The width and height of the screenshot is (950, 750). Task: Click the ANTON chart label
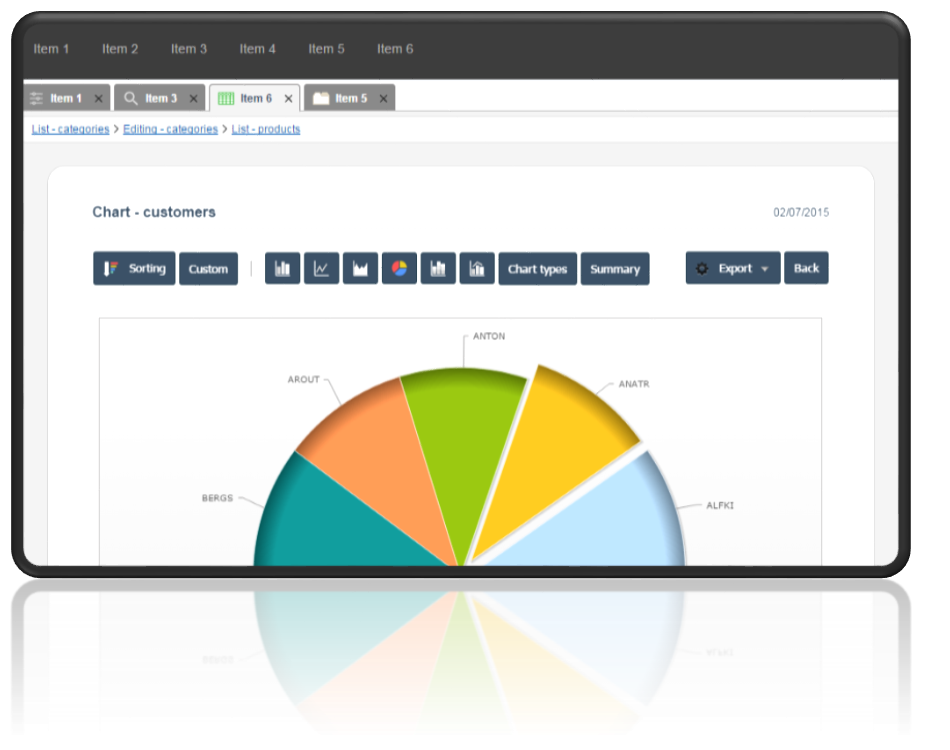[x=489, y=336]
